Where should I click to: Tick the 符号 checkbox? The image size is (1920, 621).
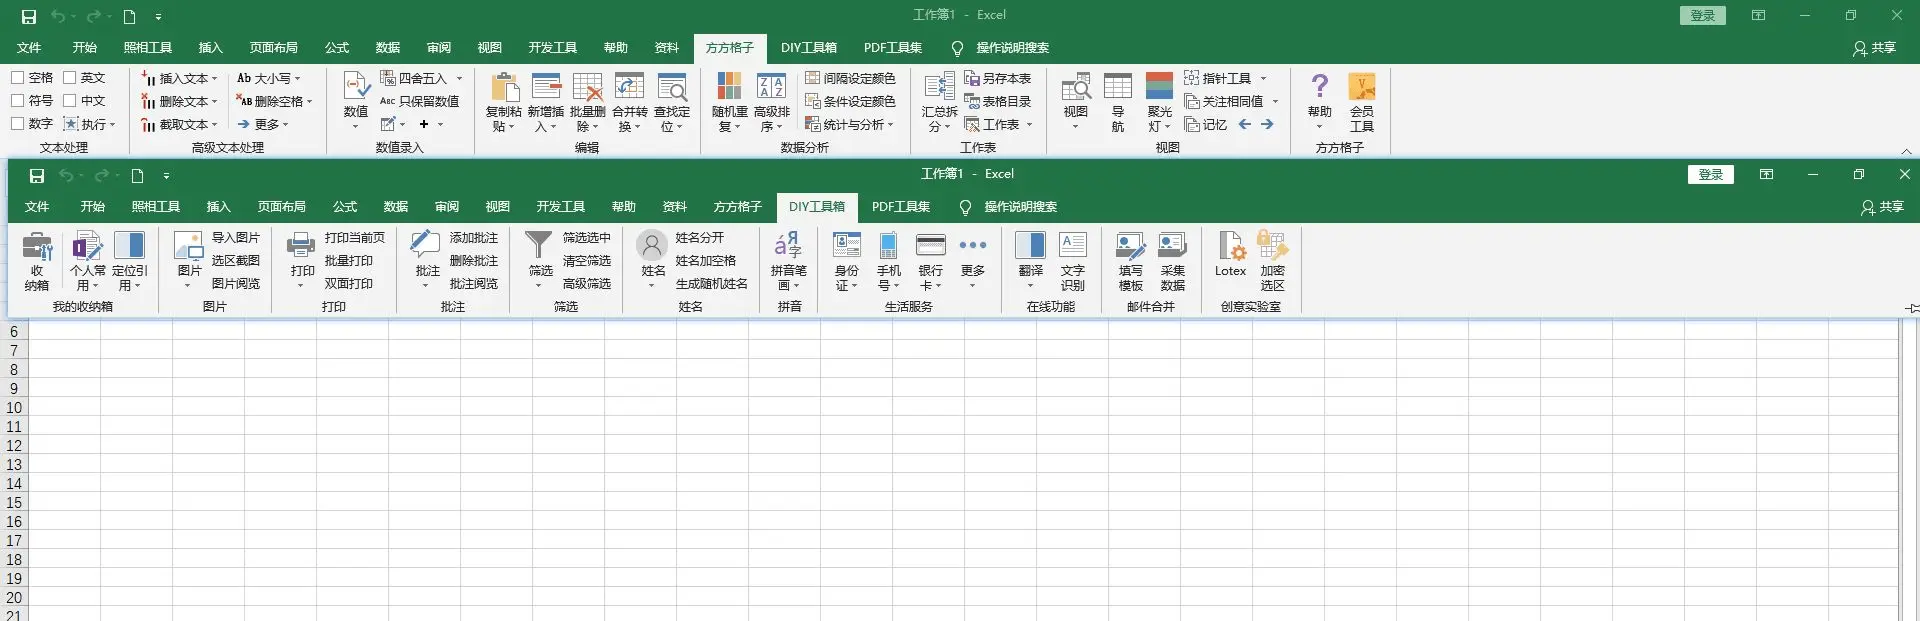(x=17, y=101)
